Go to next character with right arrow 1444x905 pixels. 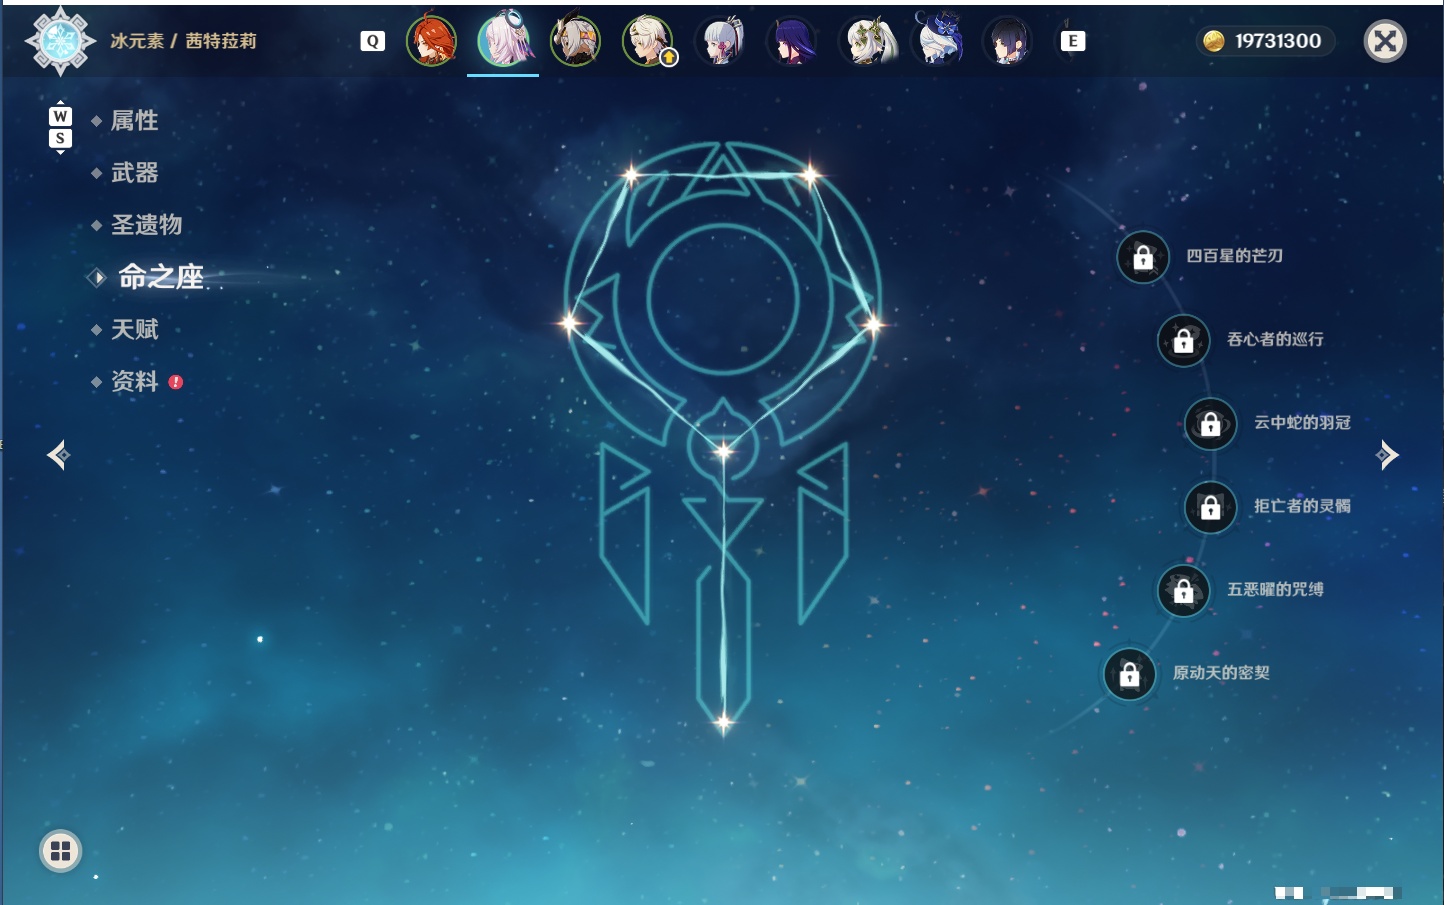tap(1387, 455)
